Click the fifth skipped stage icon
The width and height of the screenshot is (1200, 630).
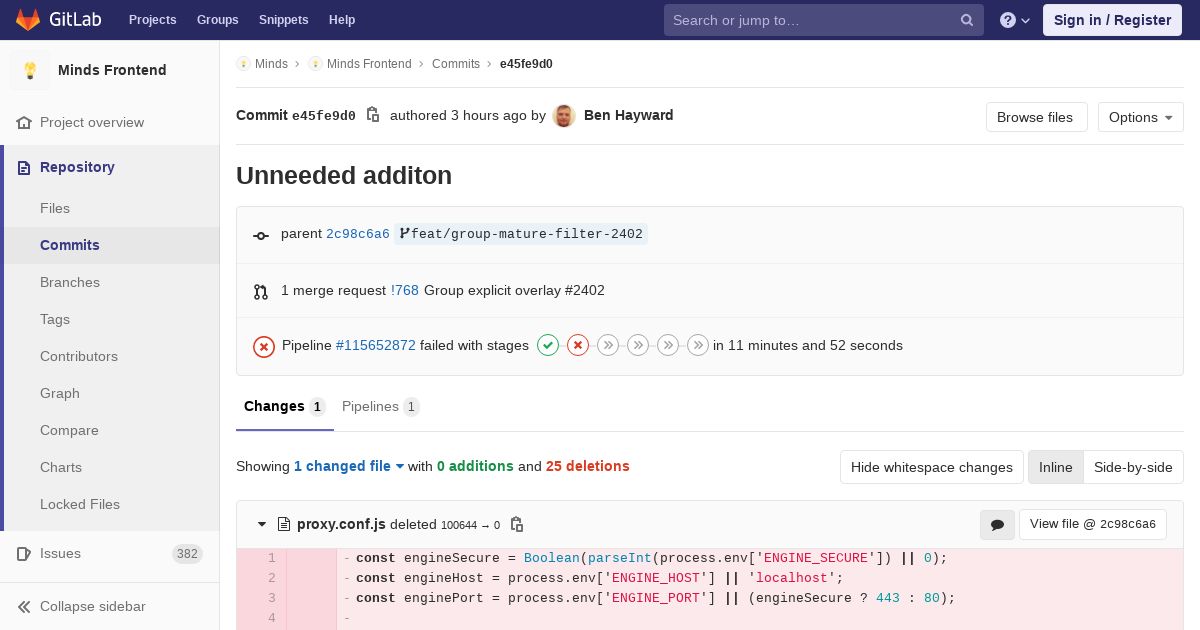pyautogui.click(x=668, y=345)
